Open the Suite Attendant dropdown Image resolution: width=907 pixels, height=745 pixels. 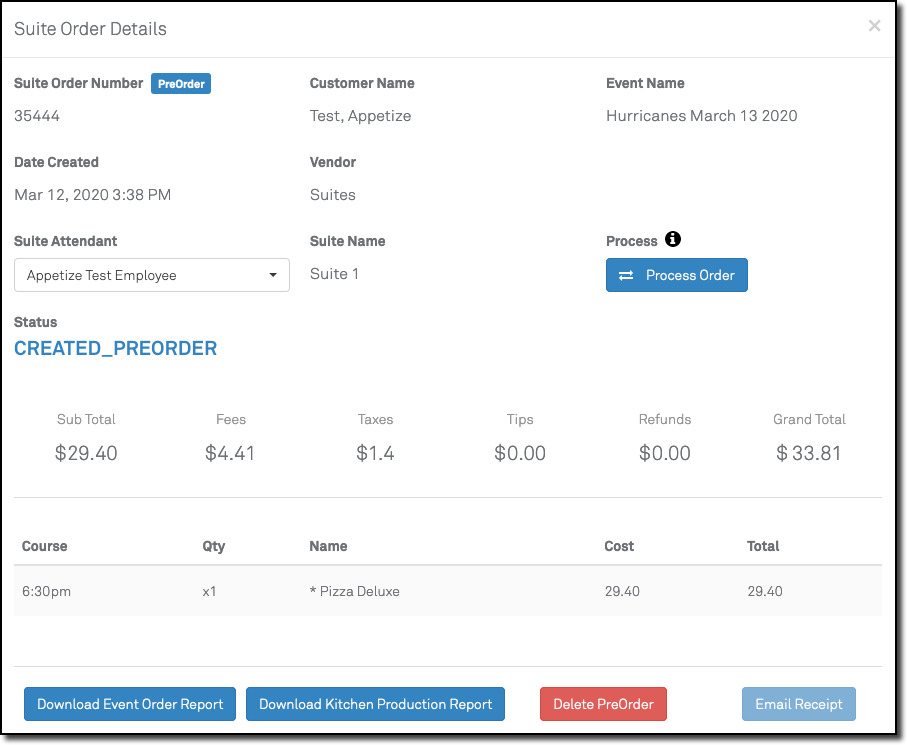[x=152, y=276]
